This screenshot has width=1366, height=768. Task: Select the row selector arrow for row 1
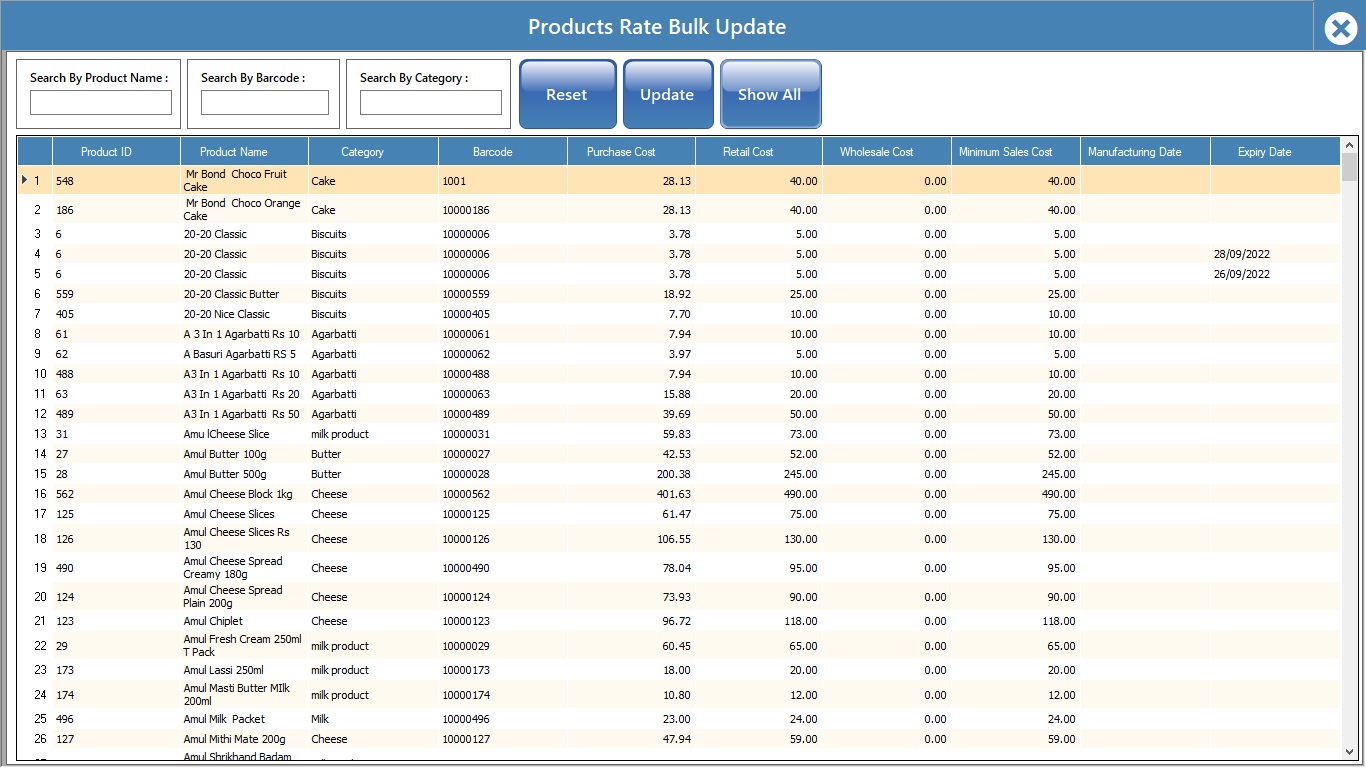pos(25,181)
